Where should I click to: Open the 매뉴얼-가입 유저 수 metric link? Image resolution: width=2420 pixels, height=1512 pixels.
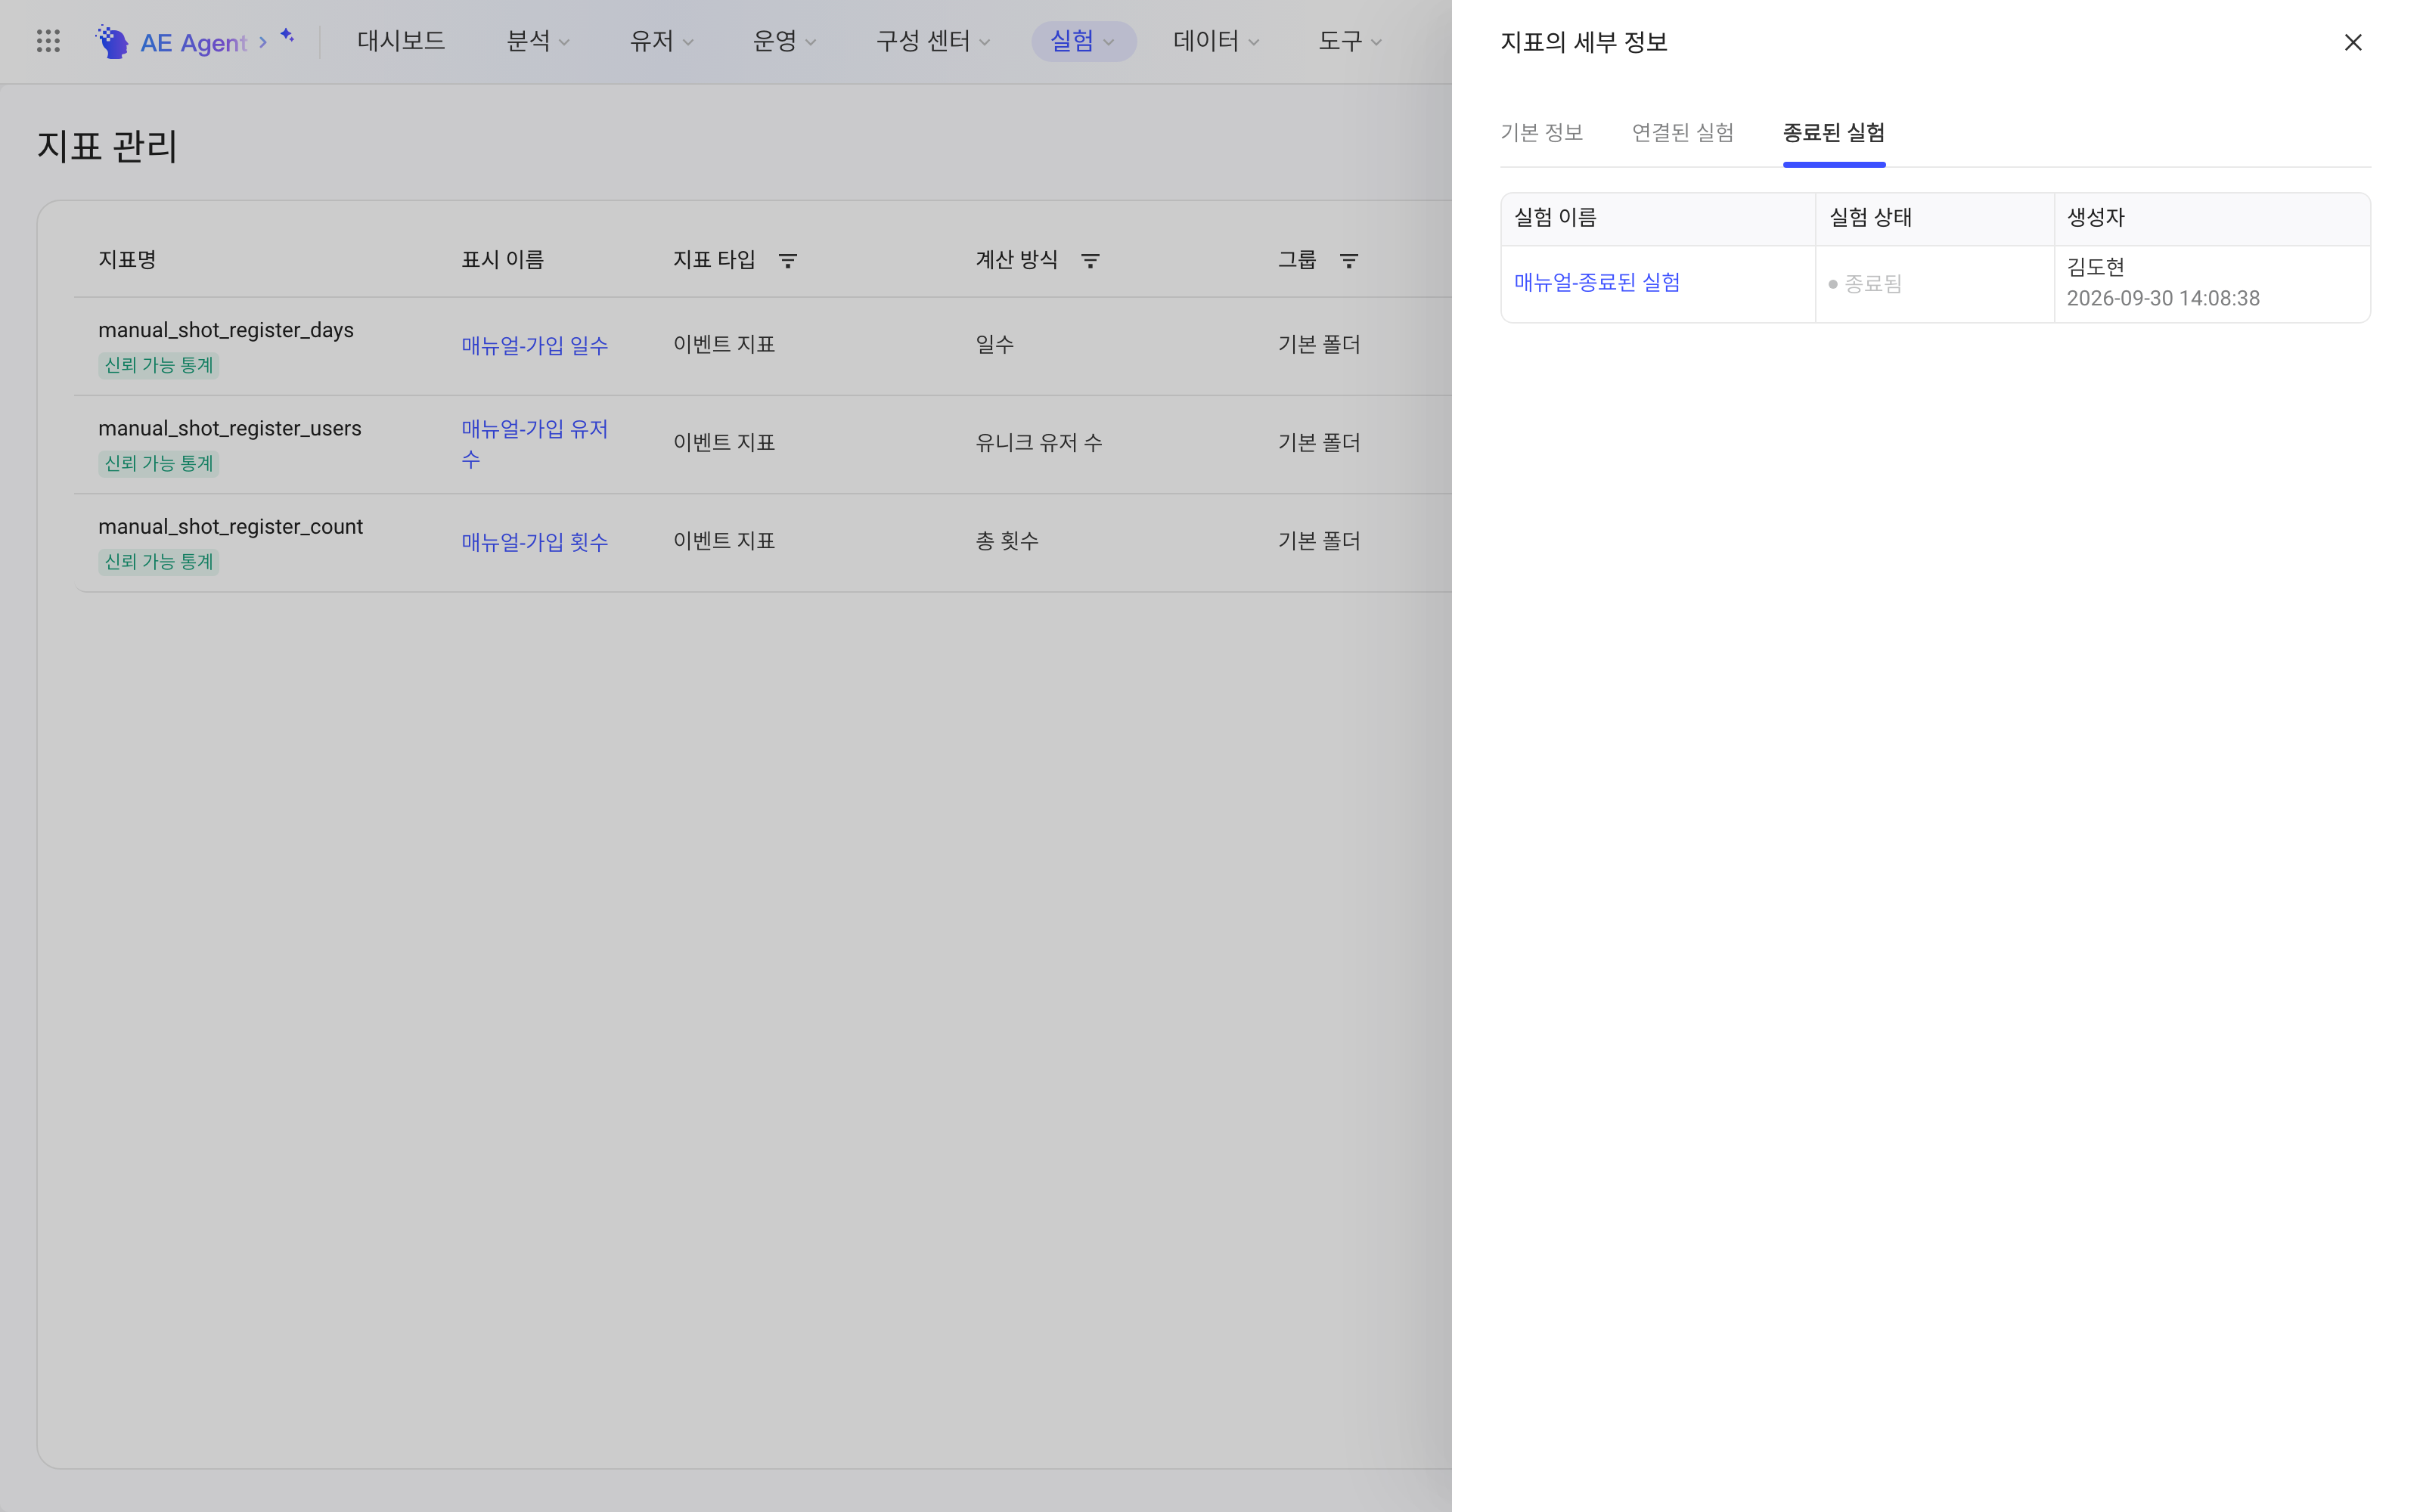pyautogui.click(x=534, y=443)
